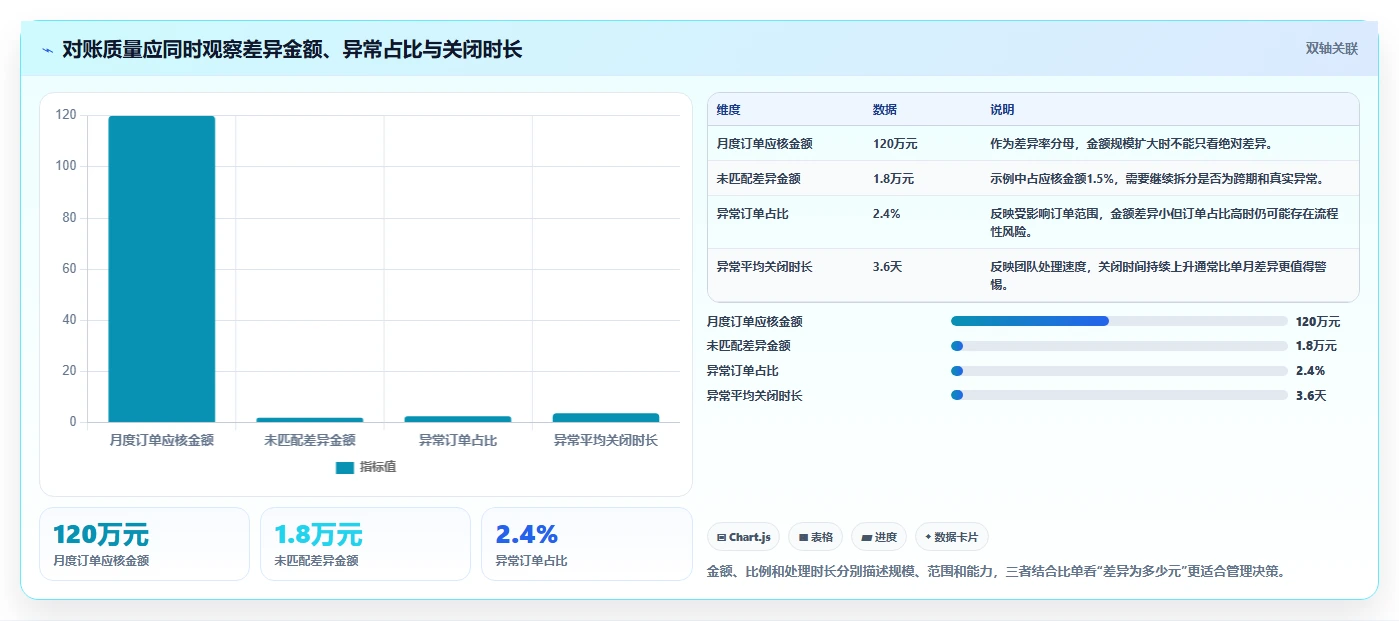Click the 1.8万元 cell in the table
Image resolution: width=1399 pixels, height=621 pixels.
point(893,179)
